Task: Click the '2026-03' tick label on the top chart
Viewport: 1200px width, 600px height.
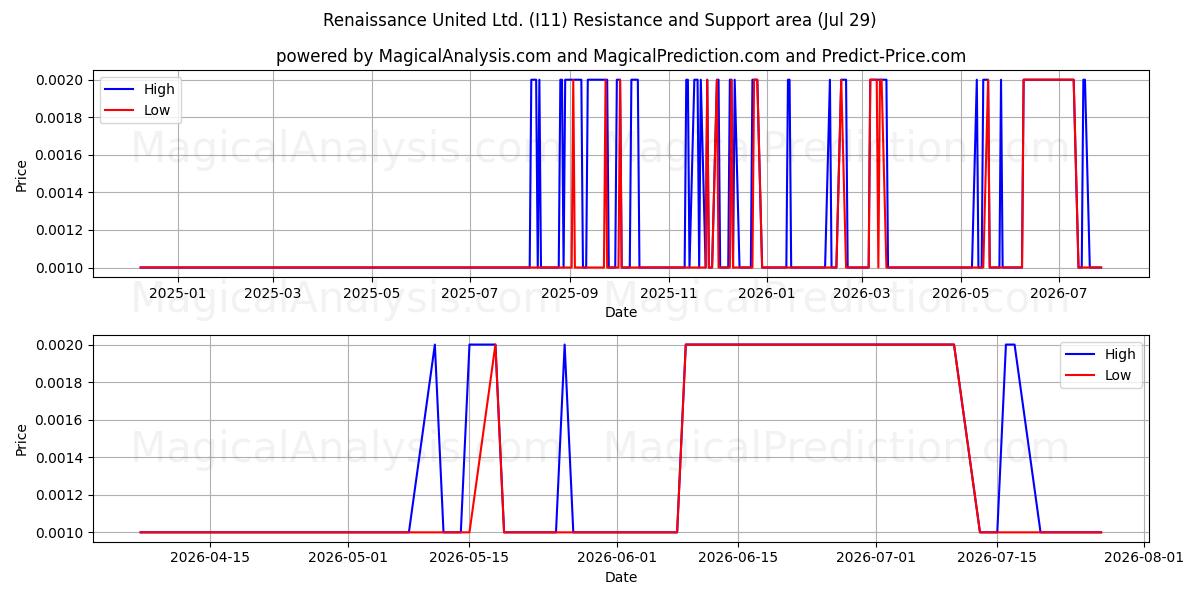Action: [x=862, y=293]
